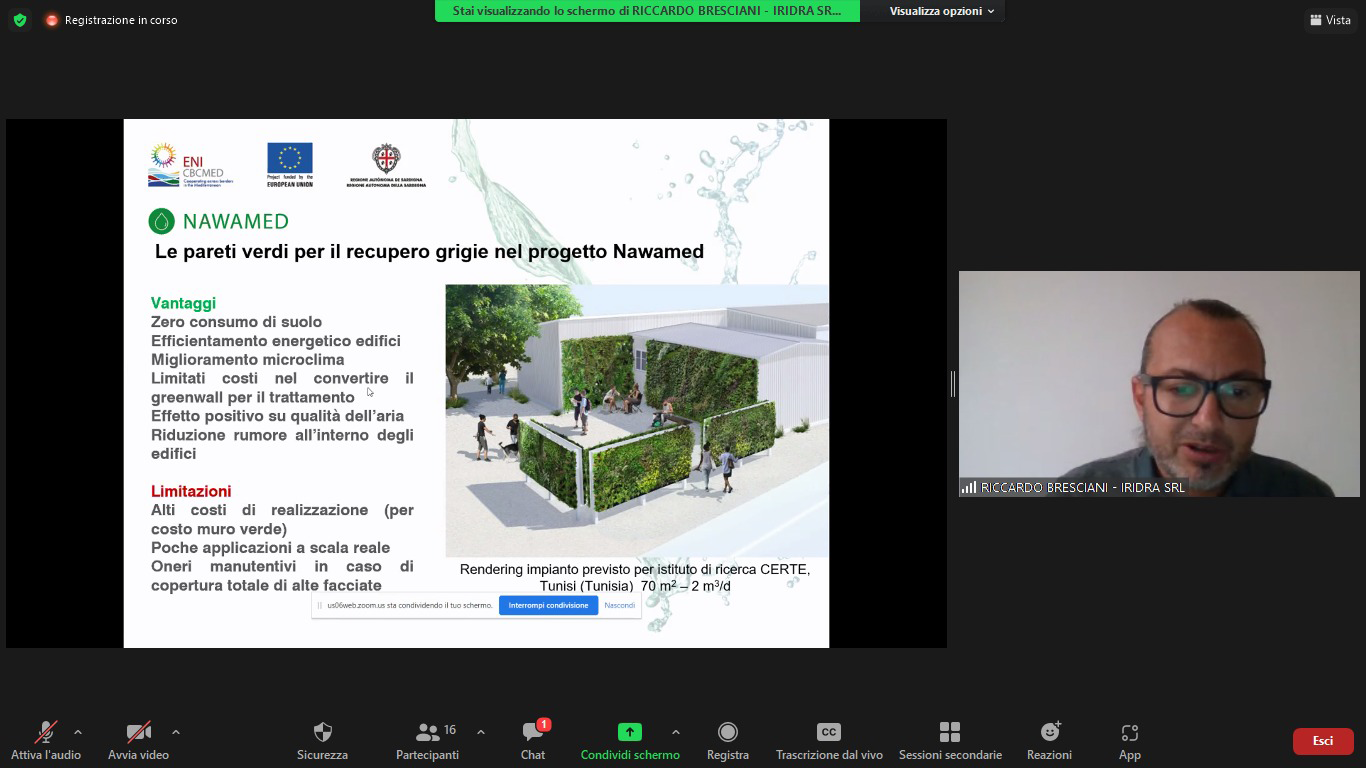Click "Effetto positivo su qualità dell'aria" line
Viewport: 1366px width, 768px height.
coord(277,416)
